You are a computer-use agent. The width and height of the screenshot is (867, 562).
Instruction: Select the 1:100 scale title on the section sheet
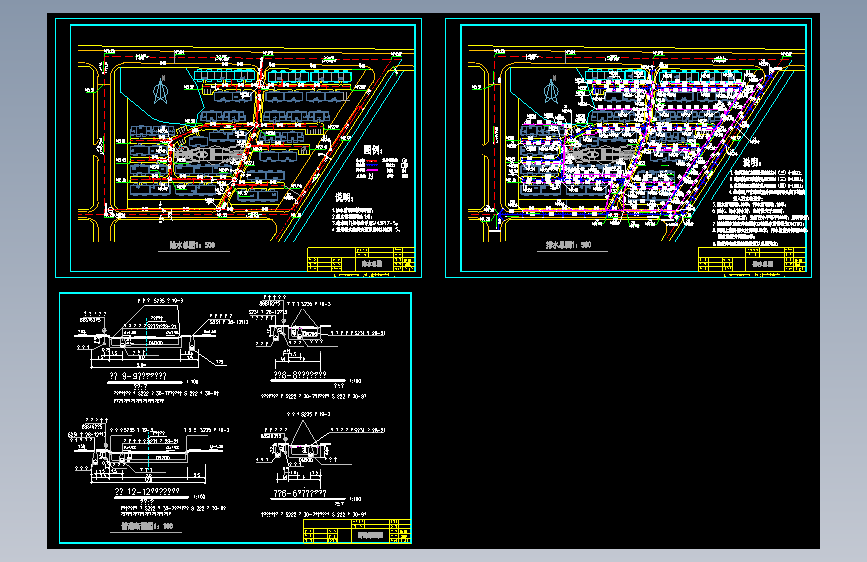coord(147,526)
